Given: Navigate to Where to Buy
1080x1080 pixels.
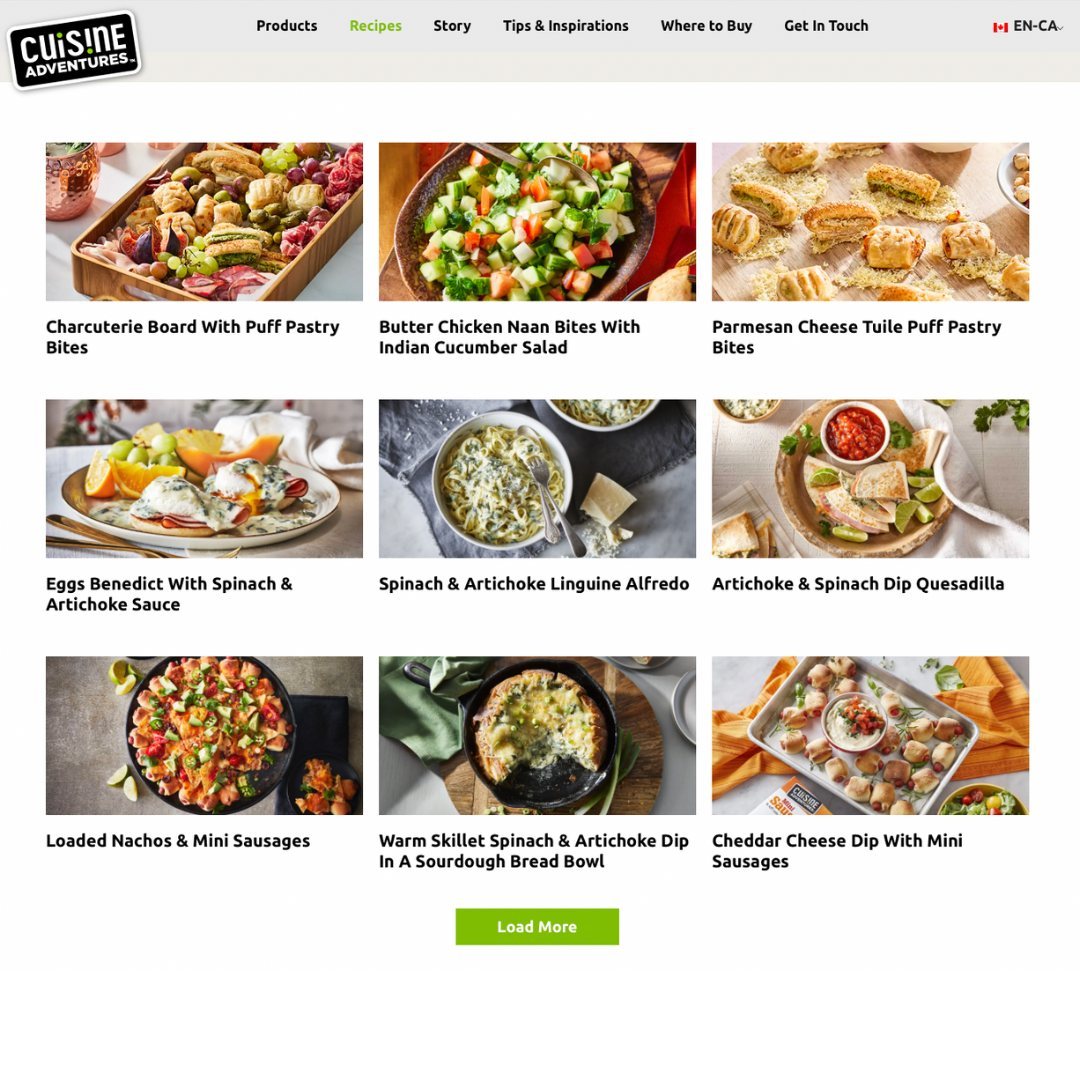Looking at the screenshot, I should 706,26.
